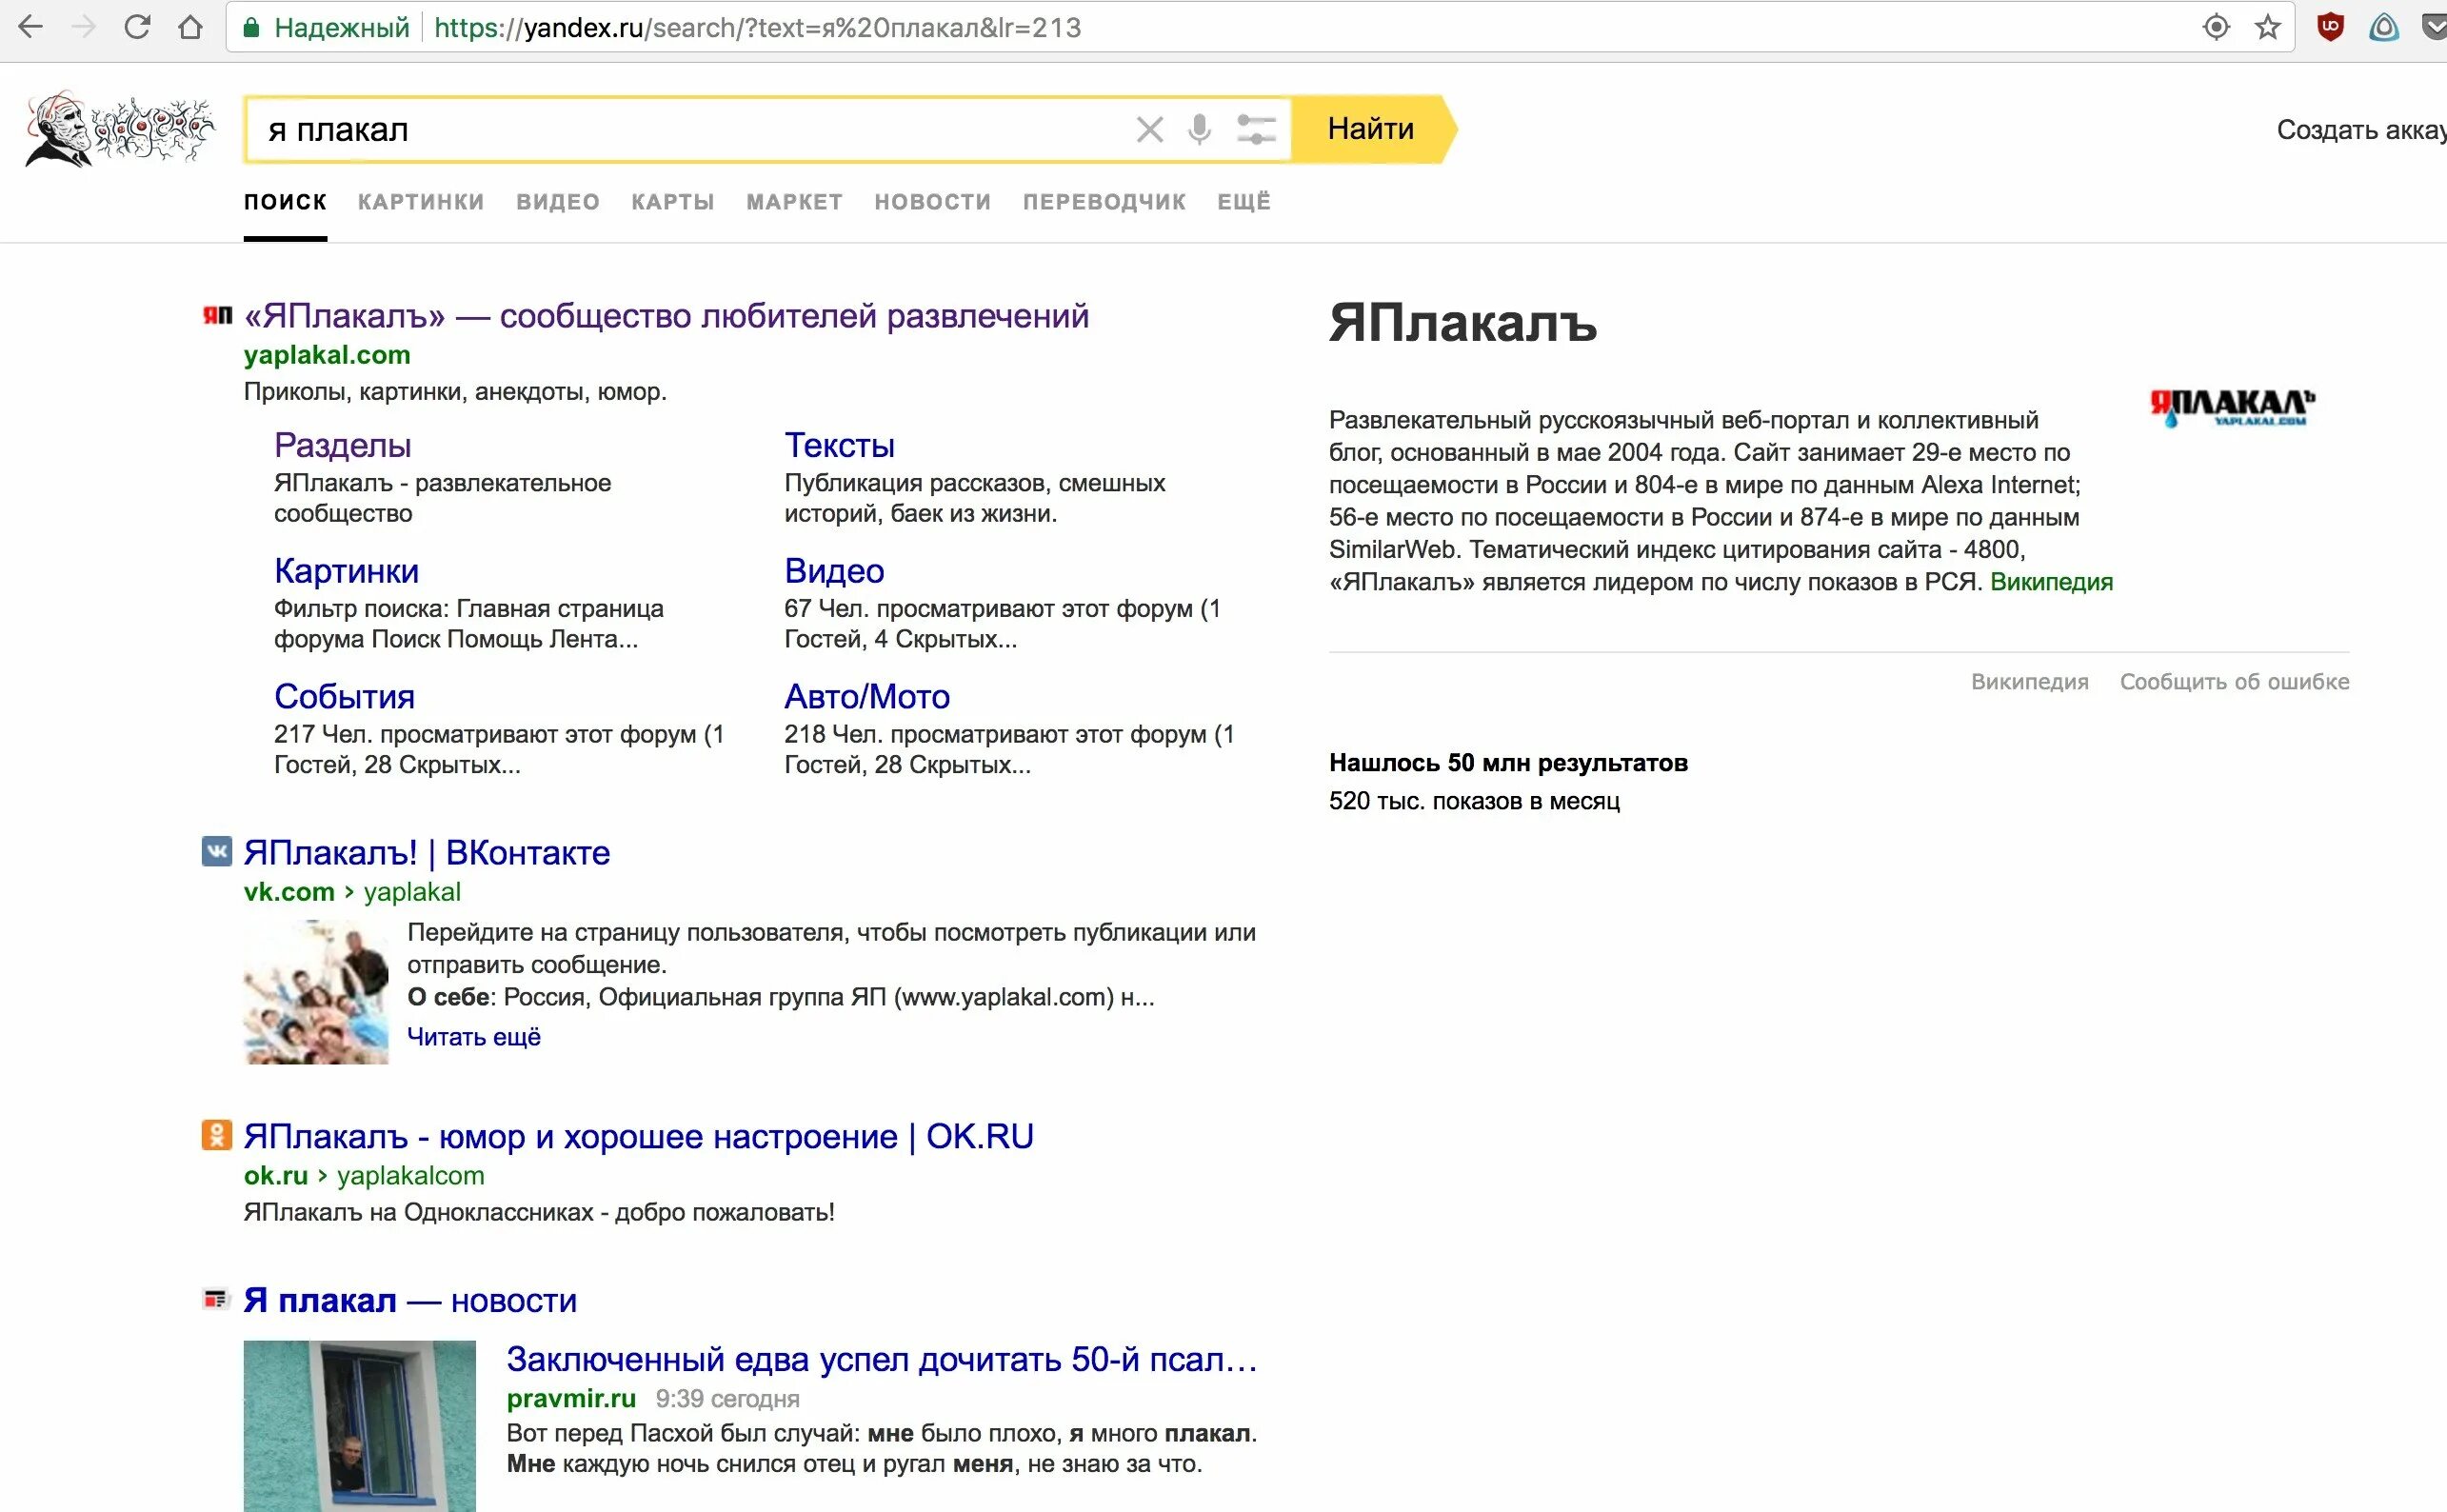The width and height of the screenshot is (2447, 1512).
Task: Click the browser reload icon
Action: pos(137,27)
